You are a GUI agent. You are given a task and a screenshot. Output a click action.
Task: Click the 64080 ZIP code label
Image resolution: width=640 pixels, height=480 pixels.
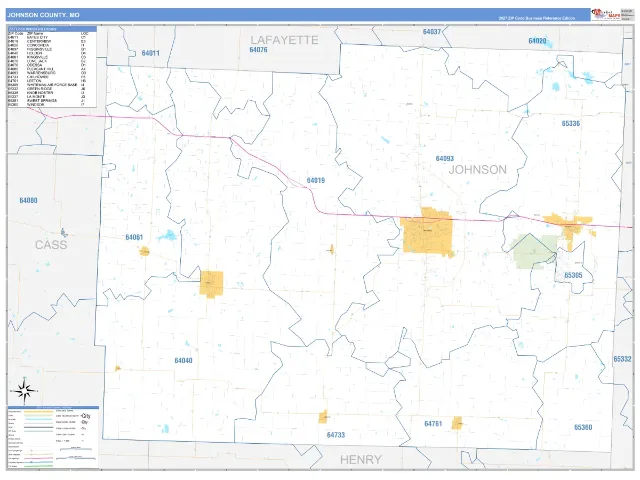point(29,200)
